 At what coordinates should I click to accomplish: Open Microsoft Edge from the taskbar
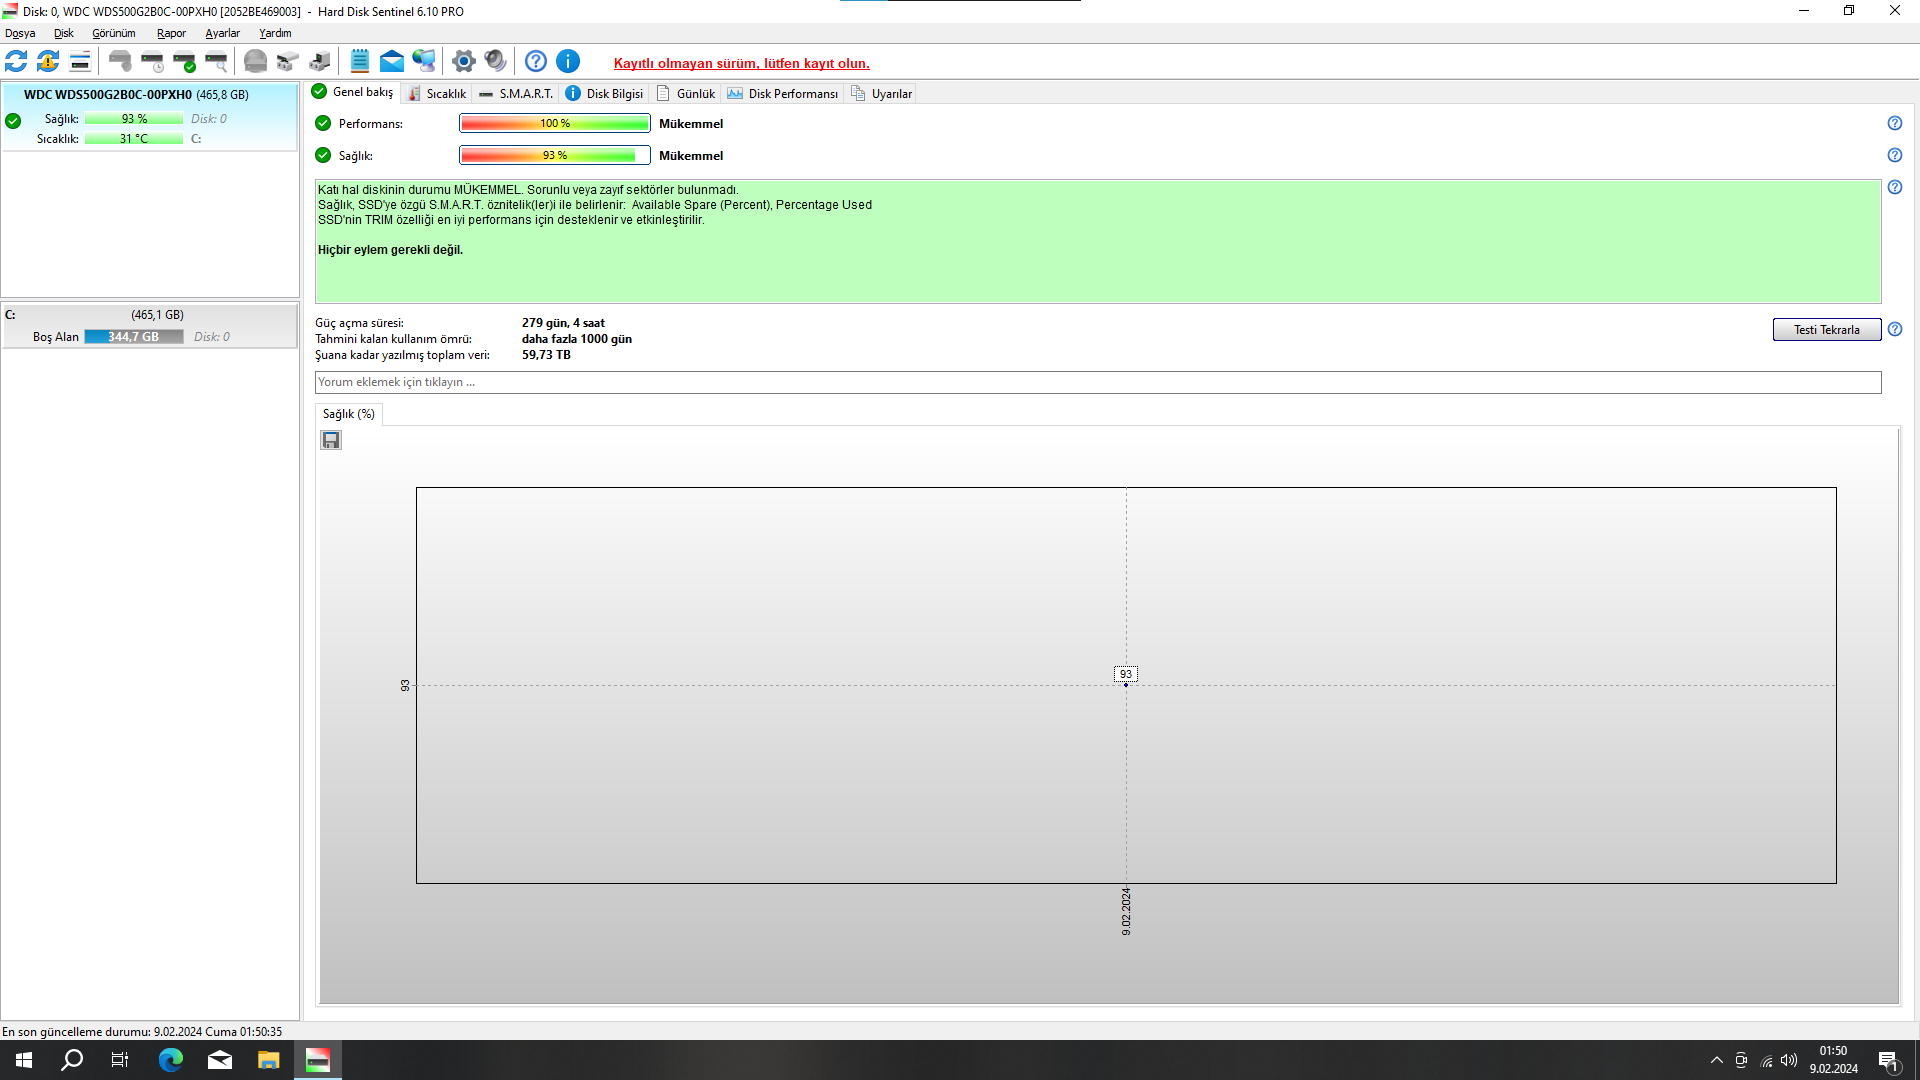[x=171, y=1060]
